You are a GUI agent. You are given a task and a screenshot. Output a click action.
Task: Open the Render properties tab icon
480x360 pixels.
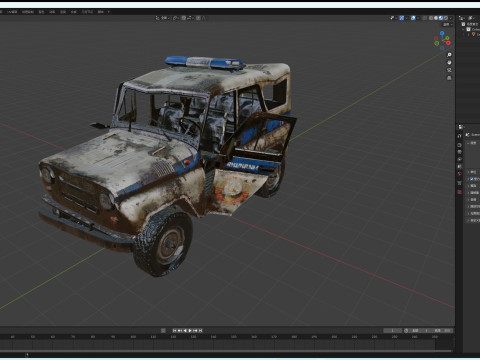459,145
